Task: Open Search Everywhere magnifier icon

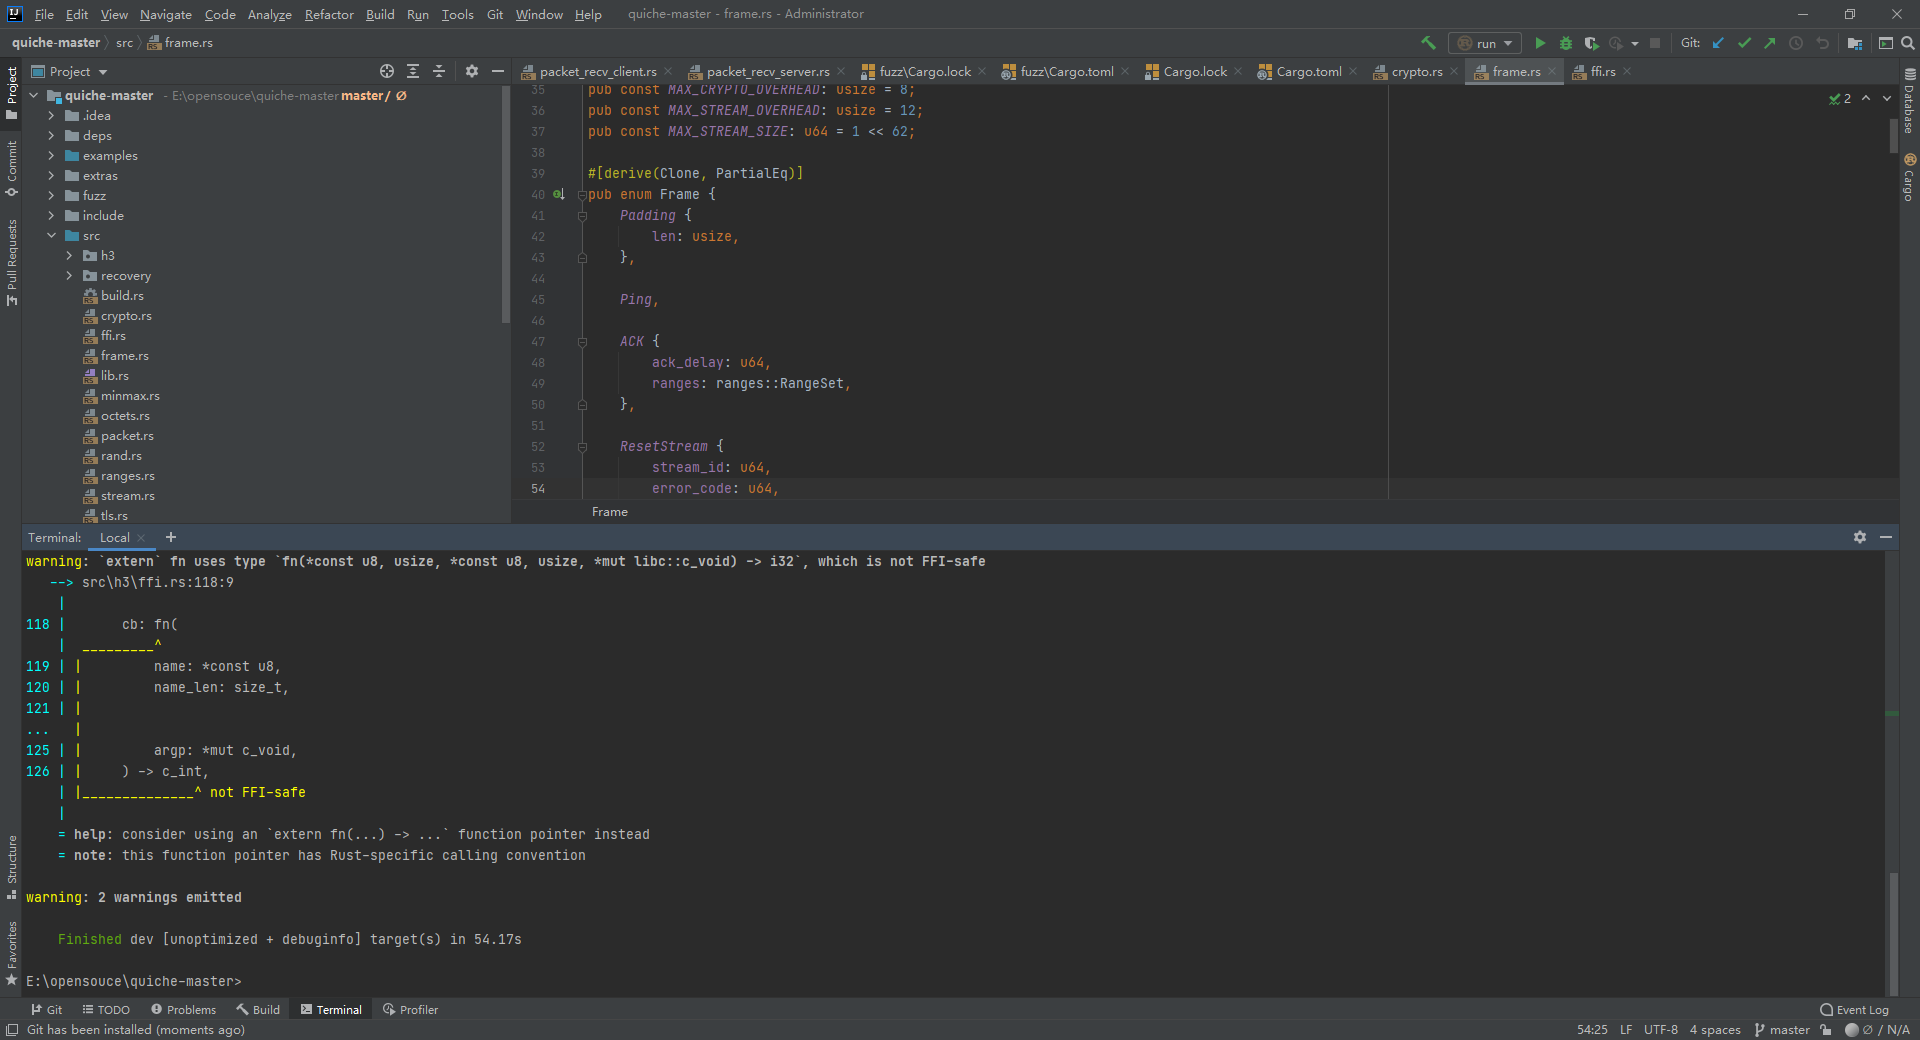Action: tap(1908, 43)
